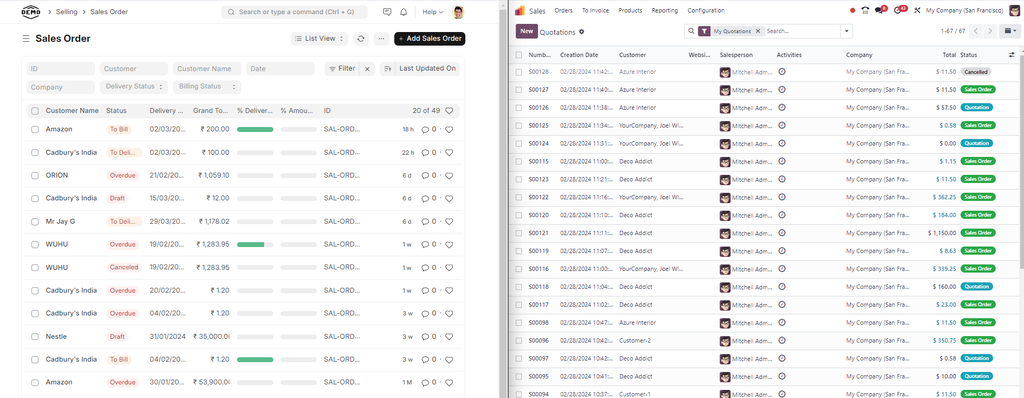Clear filters with the X beside Filter

coord(367,69)
